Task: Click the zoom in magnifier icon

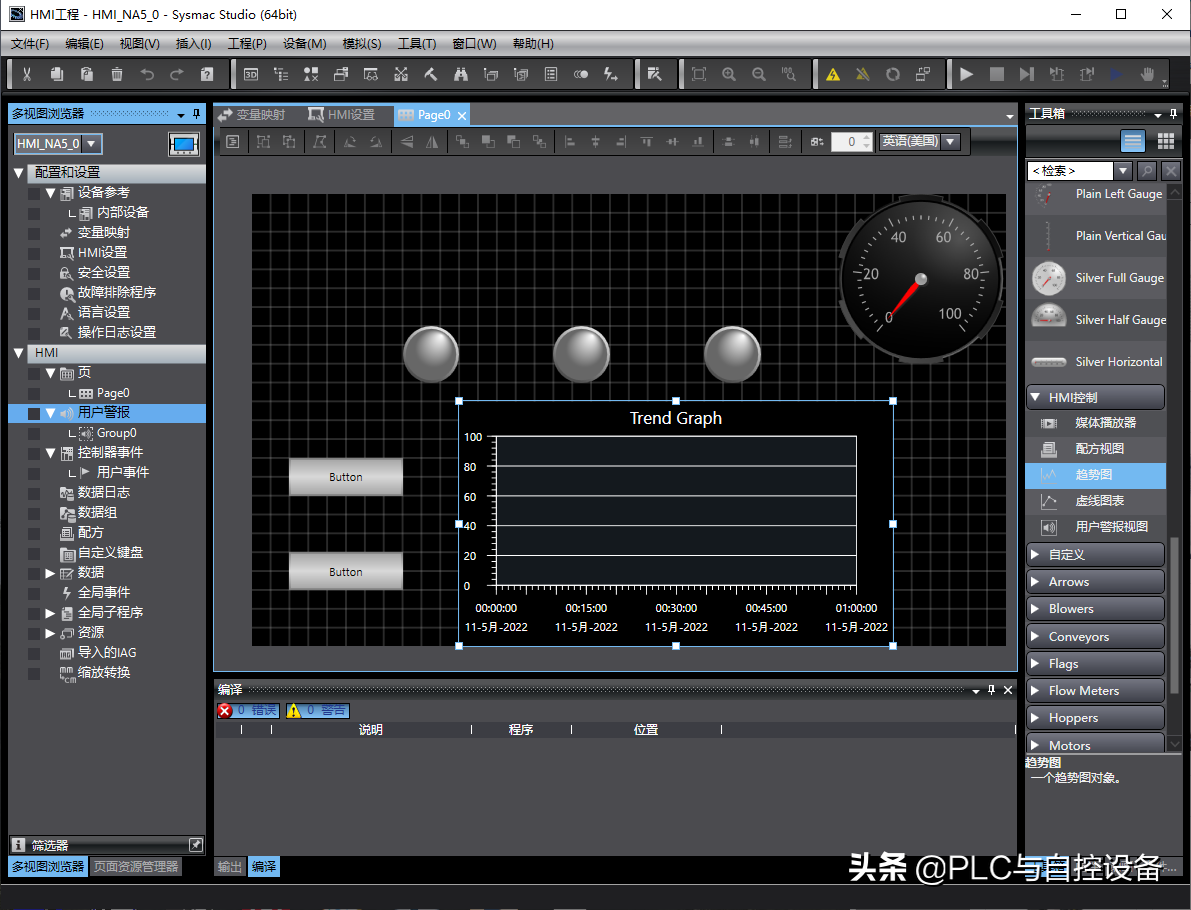Action: point(729,74)
